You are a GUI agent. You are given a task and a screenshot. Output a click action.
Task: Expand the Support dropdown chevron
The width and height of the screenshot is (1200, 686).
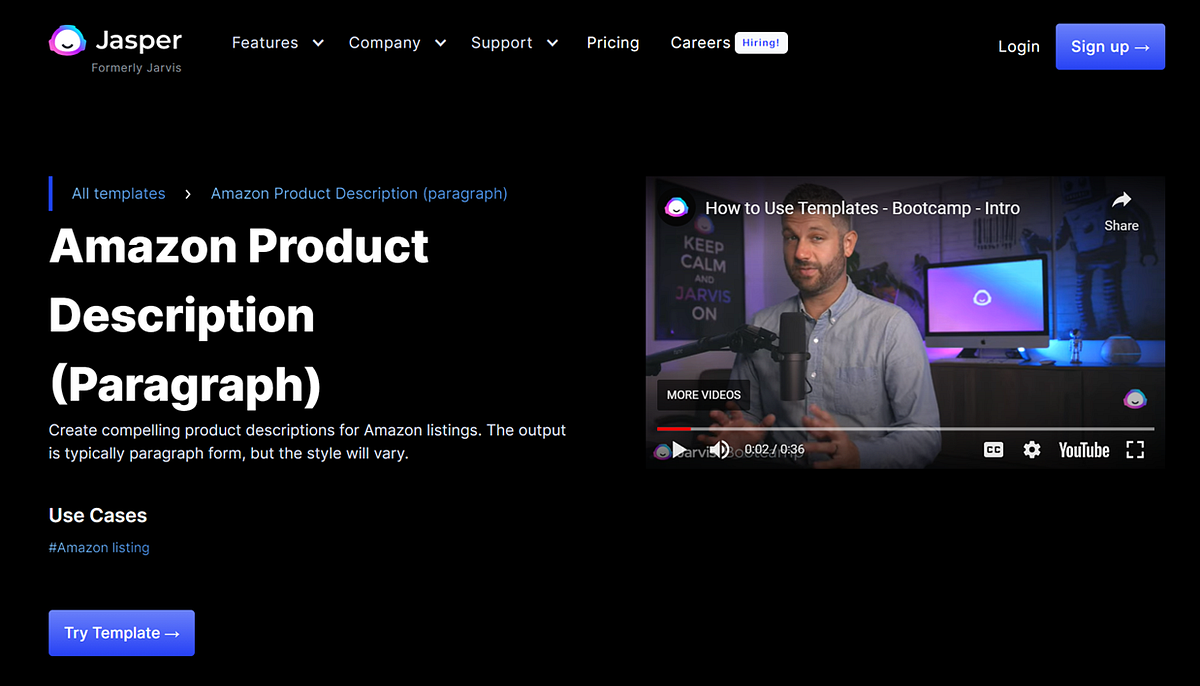[552, 43]
